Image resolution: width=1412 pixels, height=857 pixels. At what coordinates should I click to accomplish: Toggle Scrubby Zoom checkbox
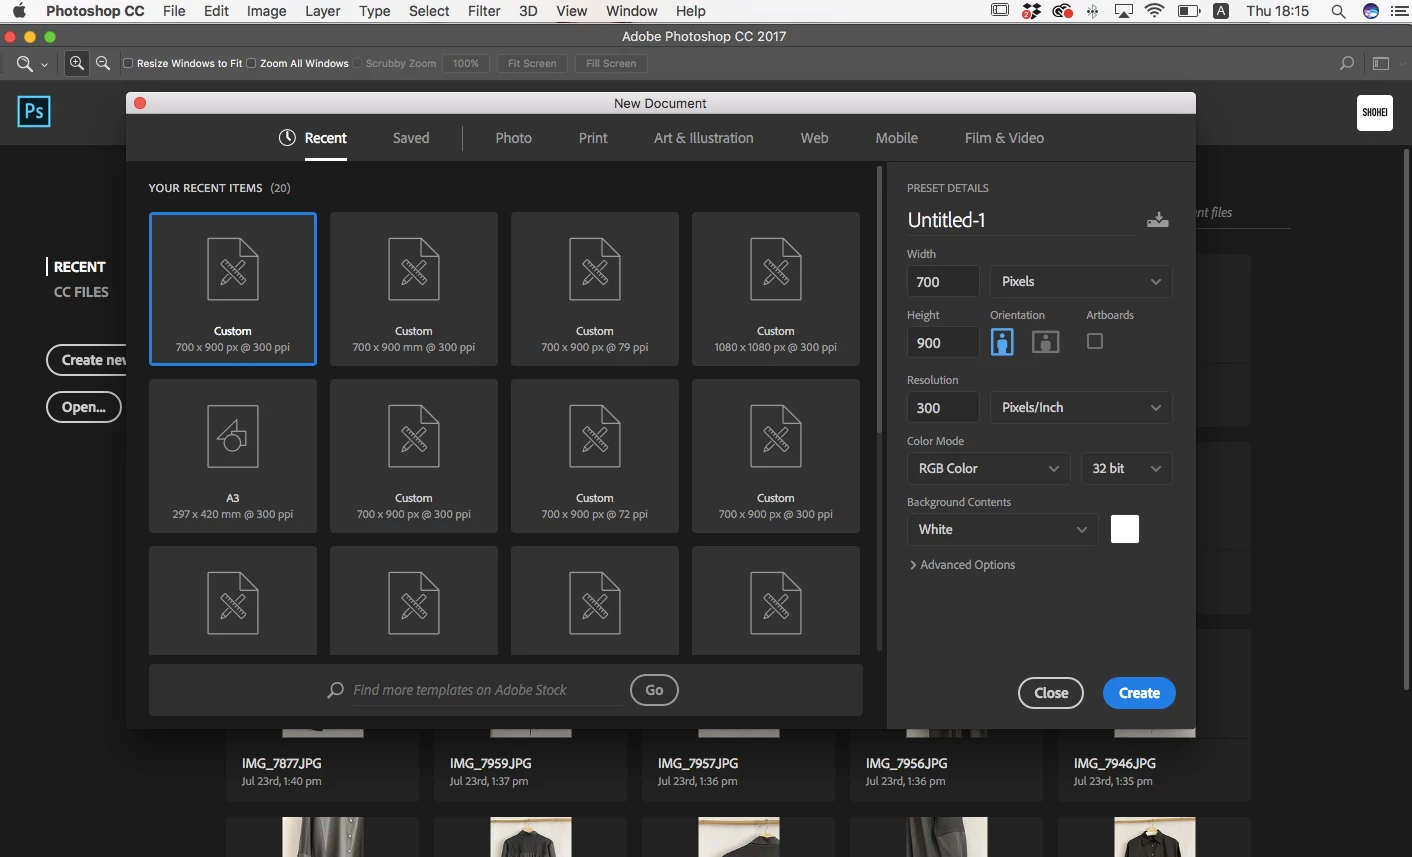[357, 63]
